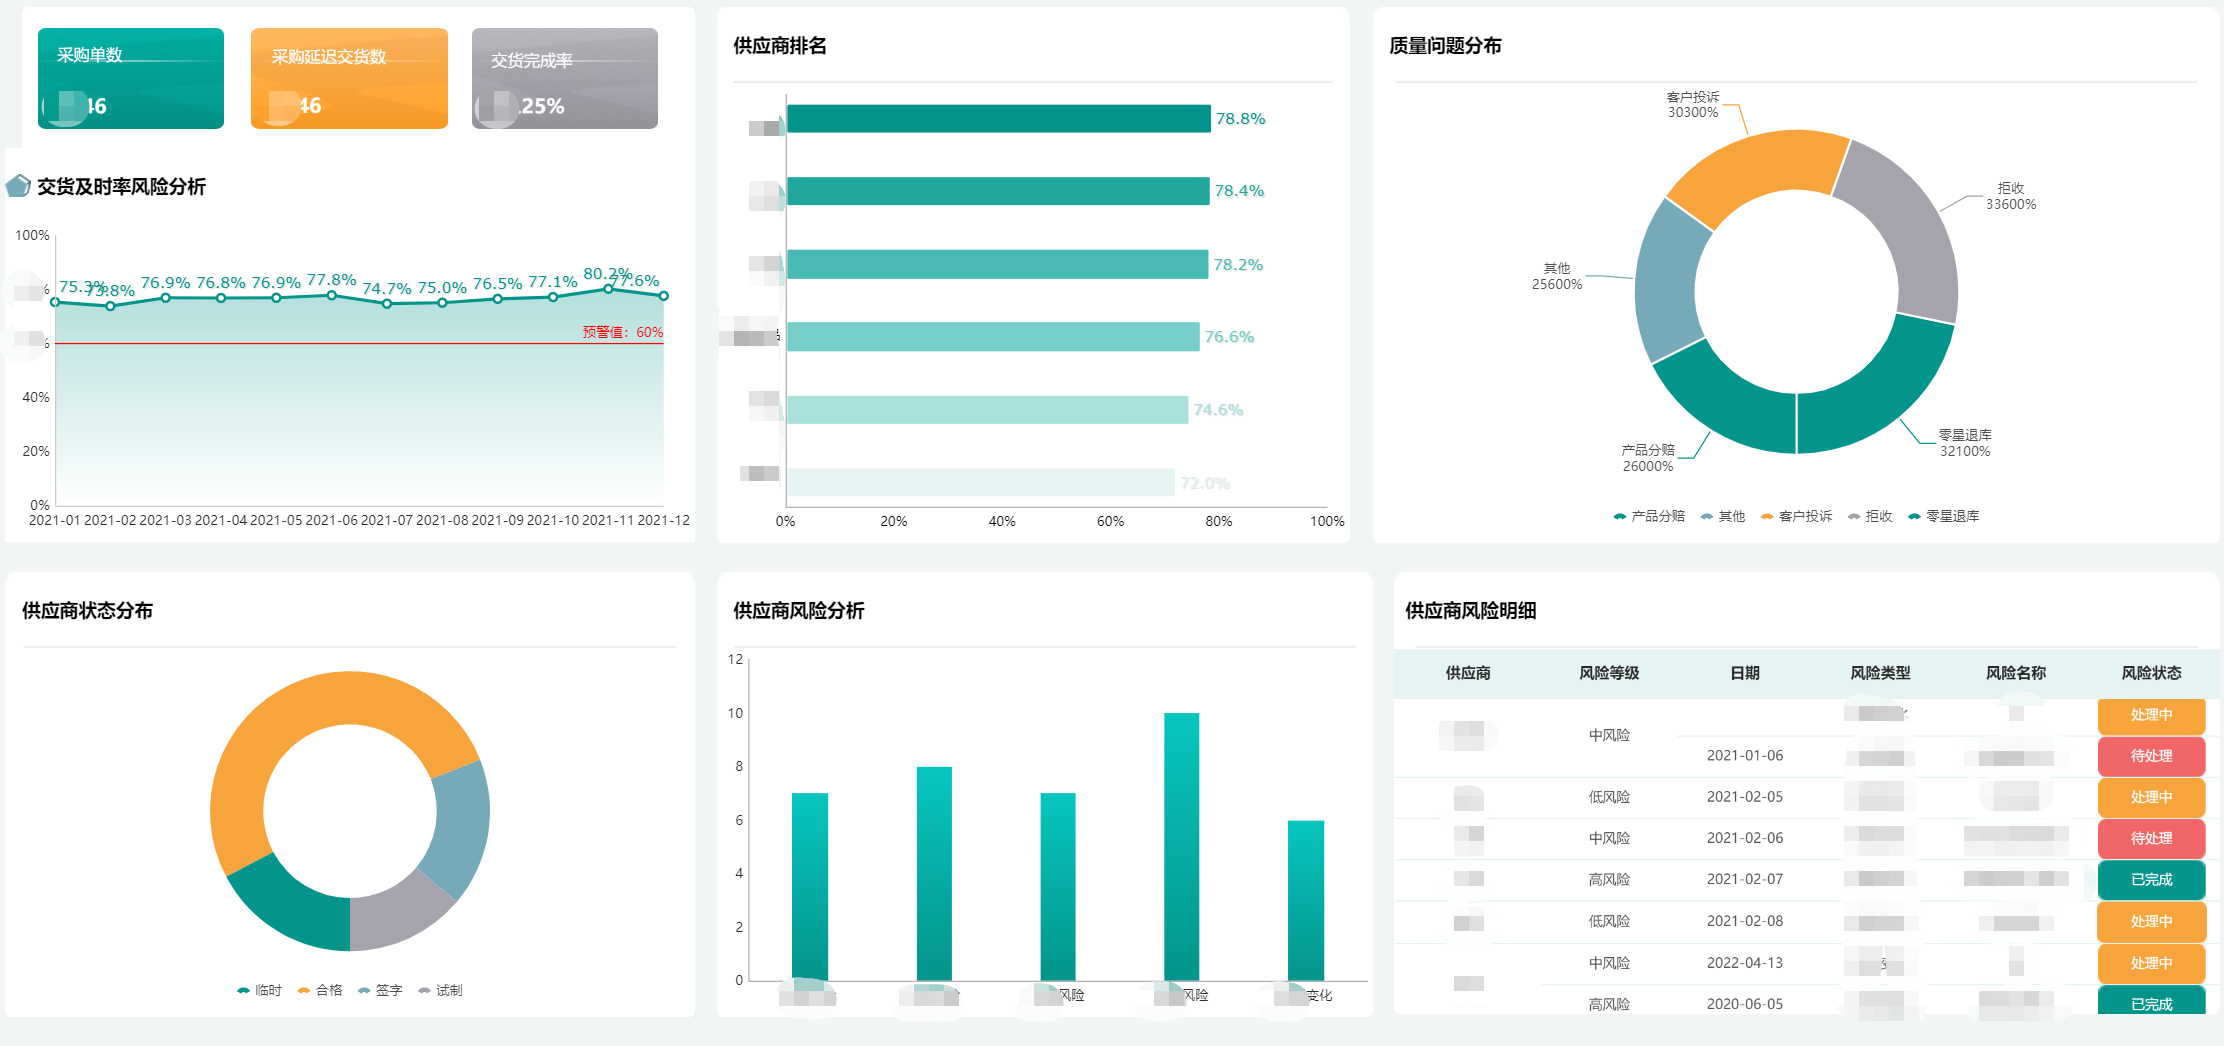Click 处理中 status for 2022-04-13
Screen dimensions: 2224x1046
pos(2152,963)
